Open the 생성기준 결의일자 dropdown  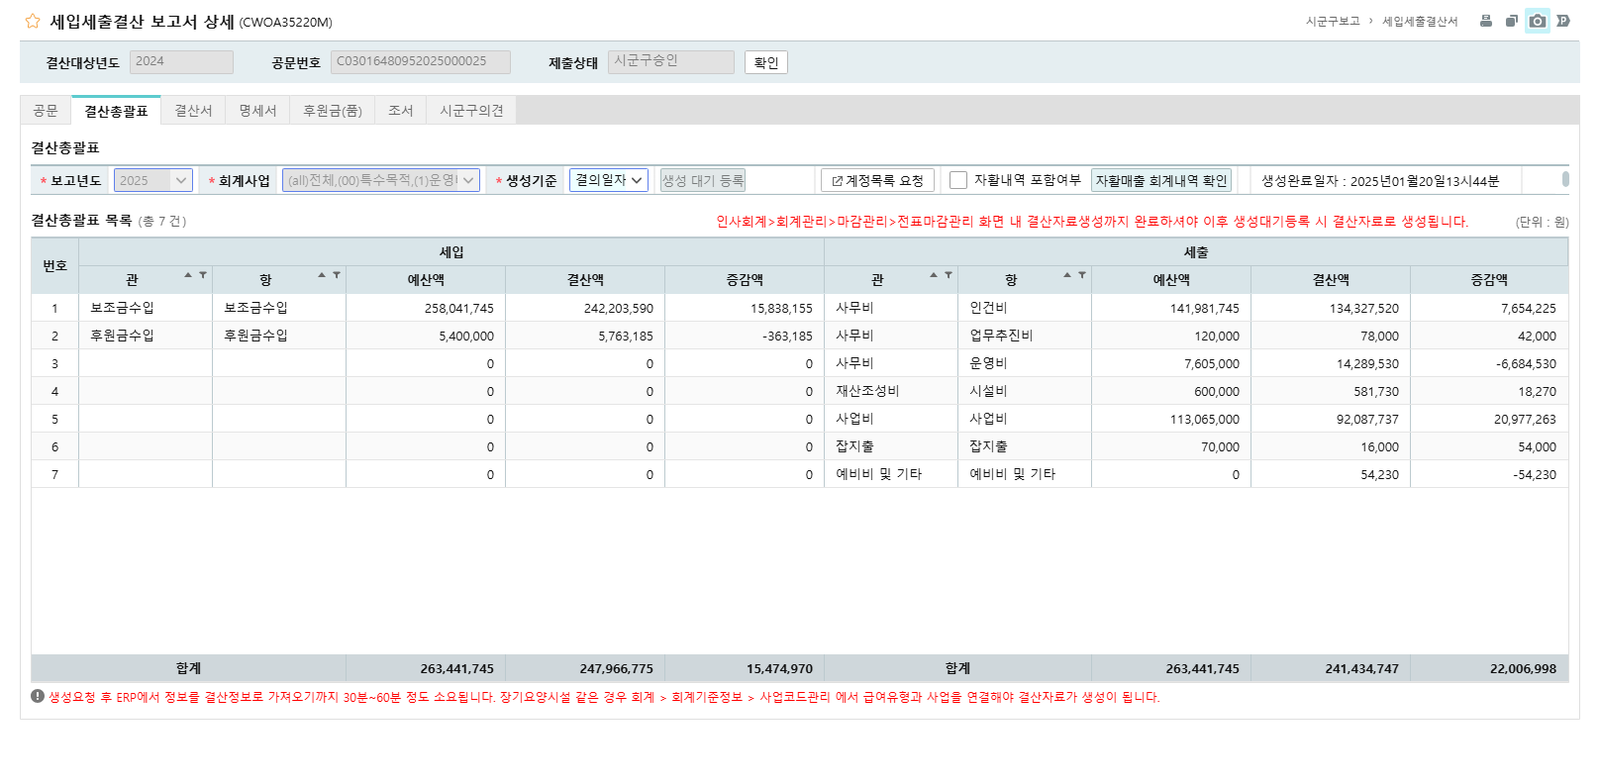click(x=608, y=180)
